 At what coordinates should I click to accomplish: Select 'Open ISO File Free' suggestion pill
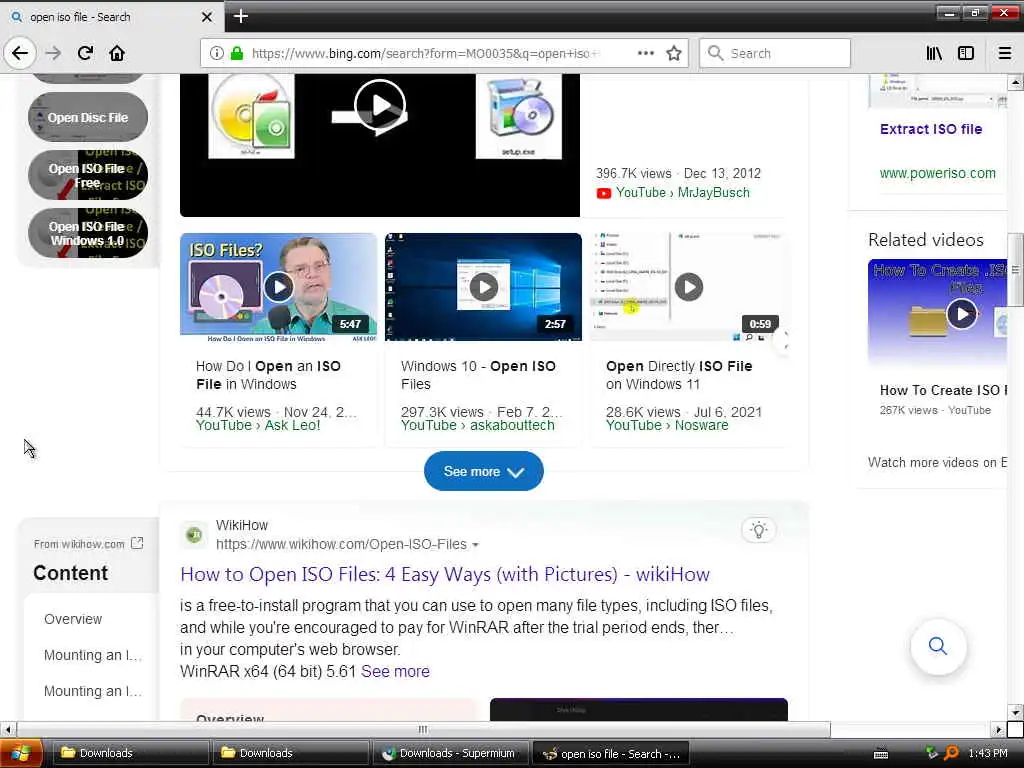coord(88,175)
